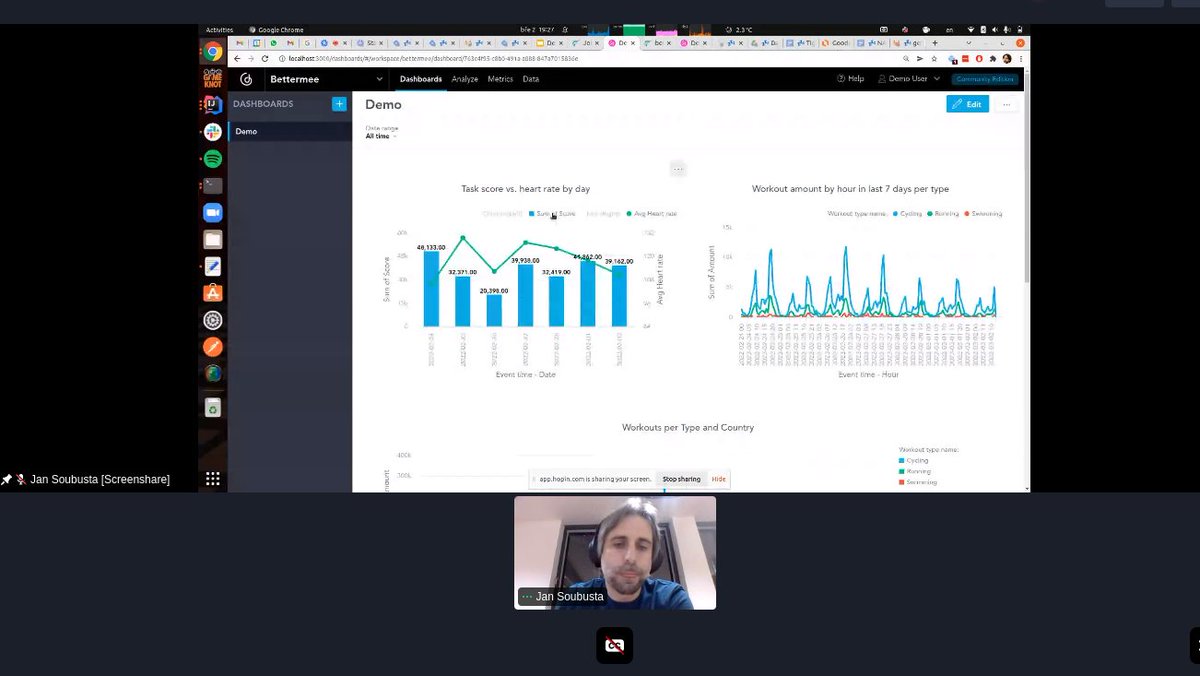
Task: Open Ubuntu Software store icon
Action: [x=212, y=293]
